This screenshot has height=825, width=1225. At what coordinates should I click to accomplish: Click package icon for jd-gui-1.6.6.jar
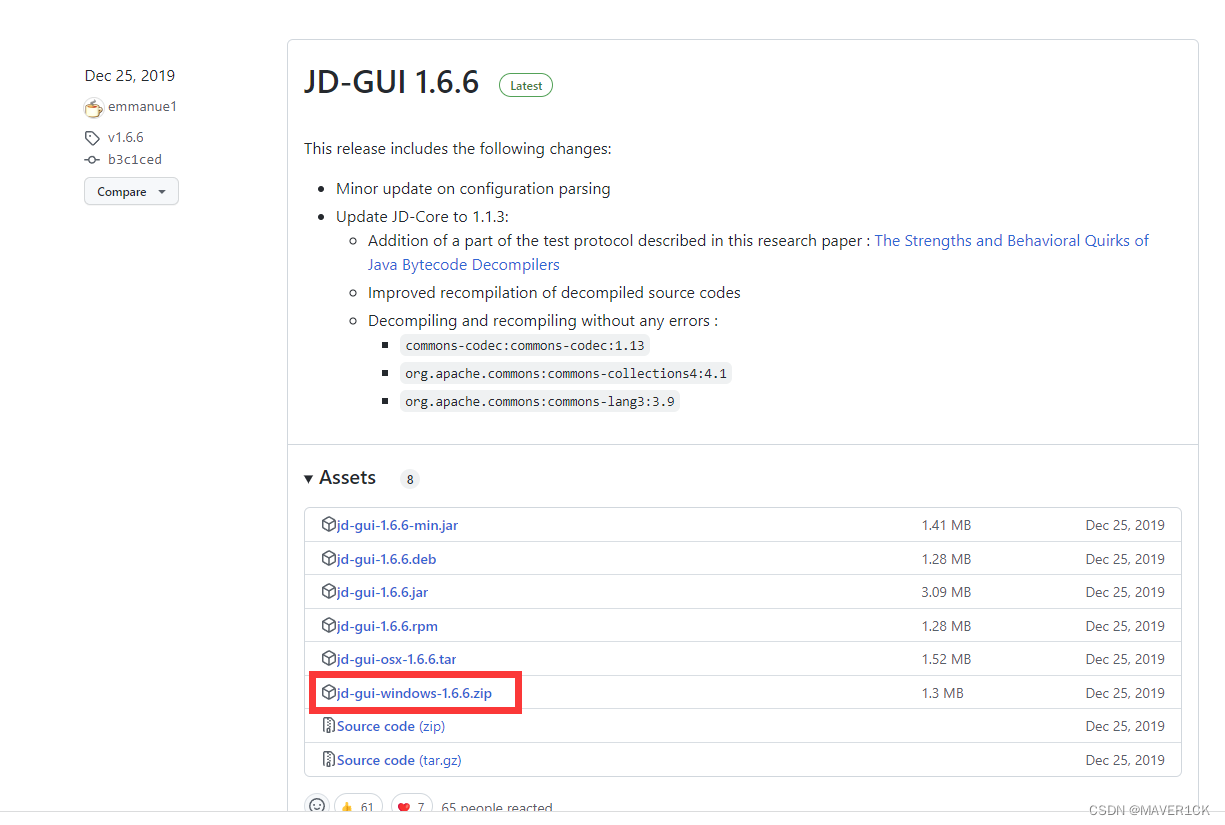(329, 592)
